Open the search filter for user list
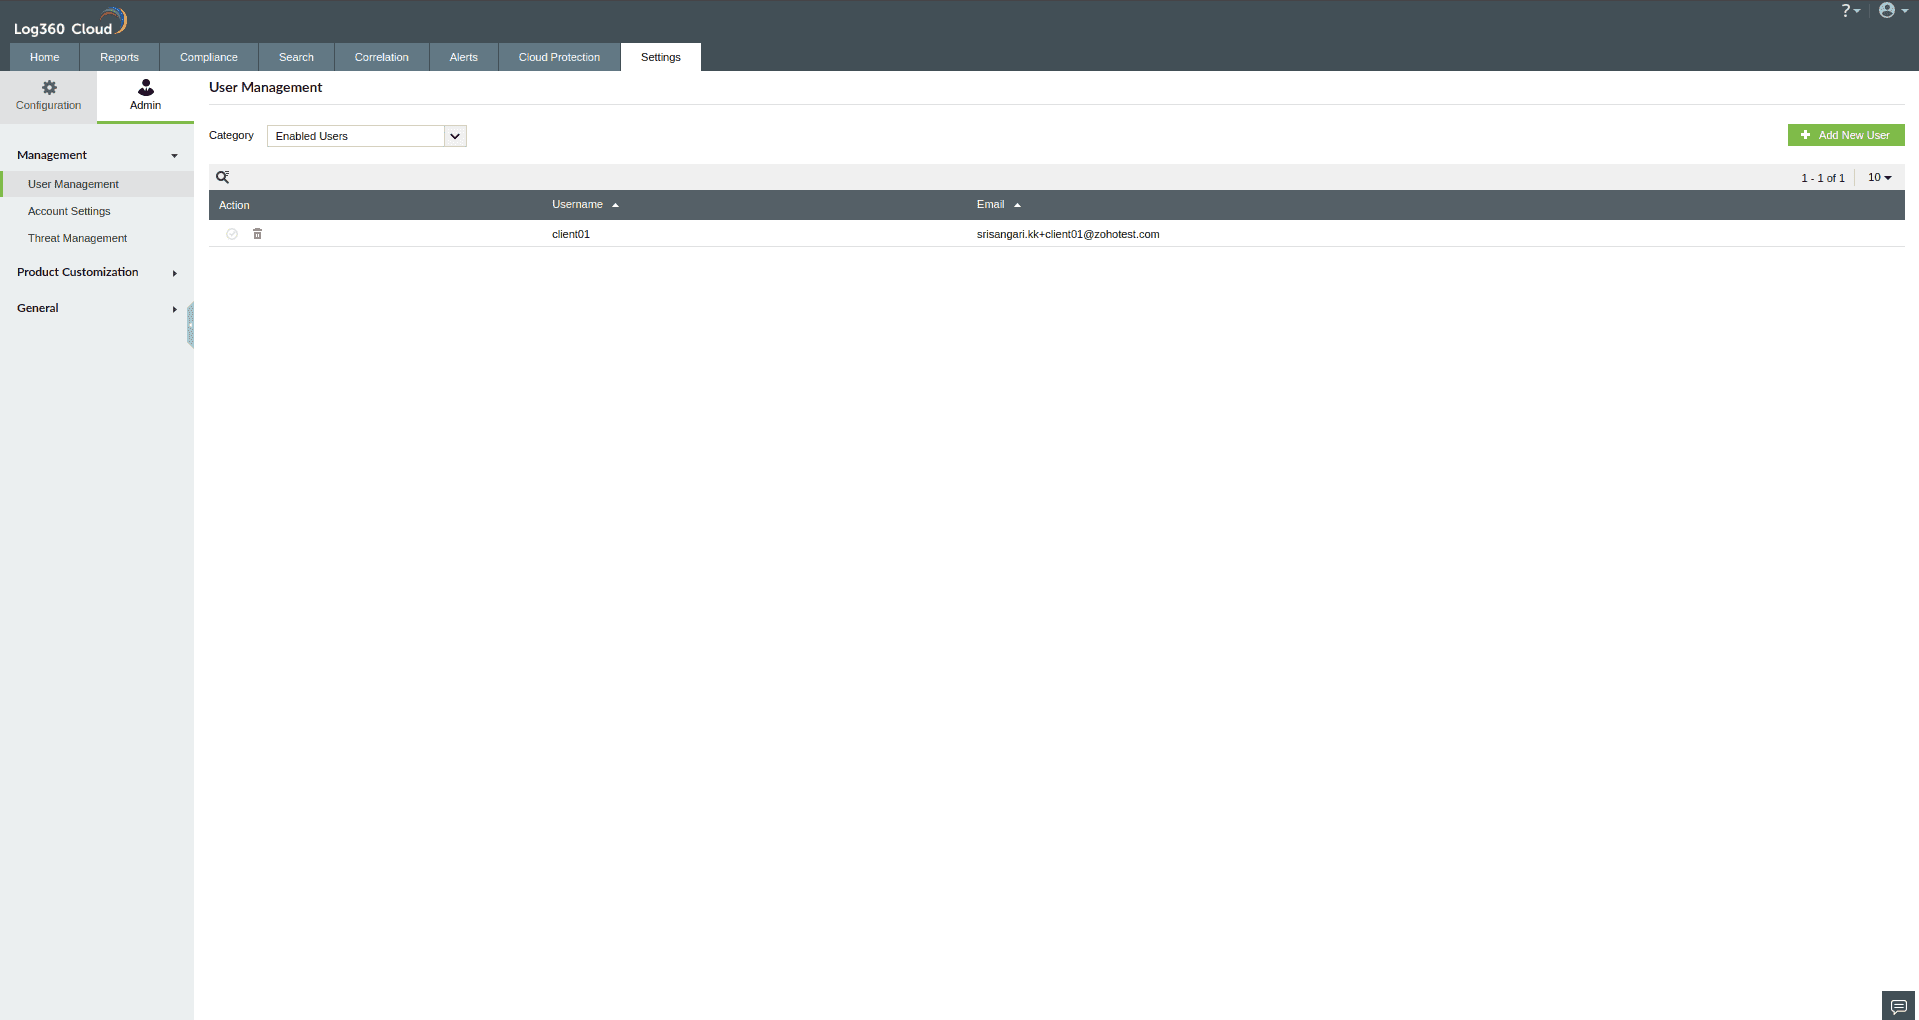The width and height of the screenshot is (1919, 1020). pyautogui.click(x=222, y=177)
